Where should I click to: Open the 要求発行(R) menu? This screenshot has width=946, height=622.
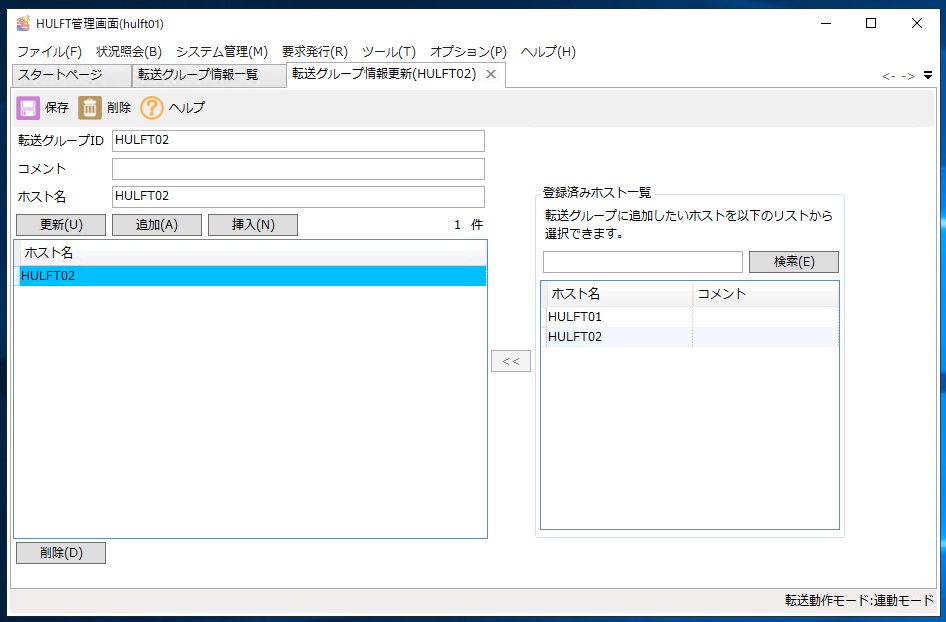(x=314, y=52)
